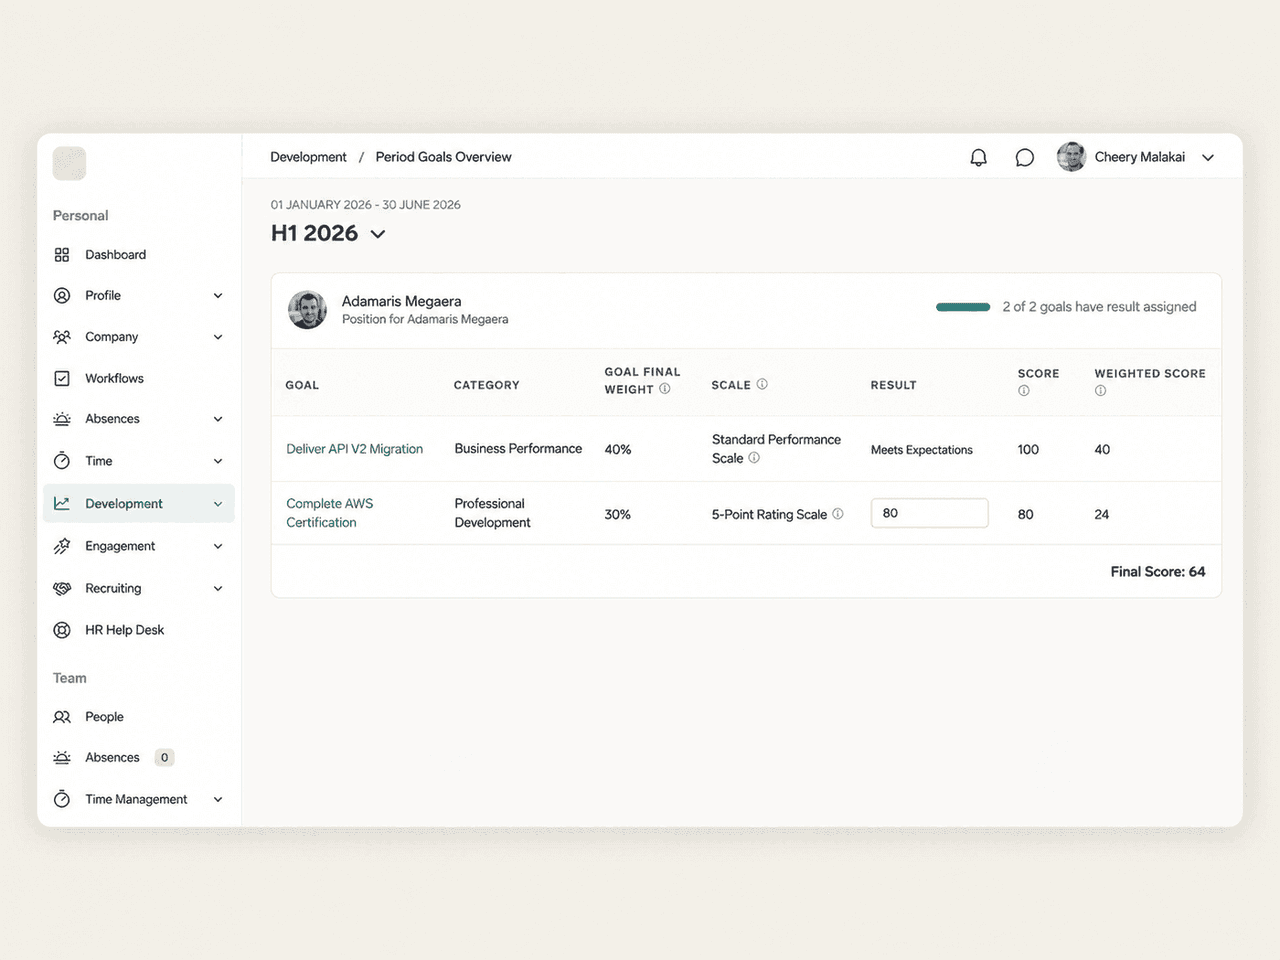This screenshot has width=1280, height=960.
Task: Expand the Time menu chevron
Action: 218,461
